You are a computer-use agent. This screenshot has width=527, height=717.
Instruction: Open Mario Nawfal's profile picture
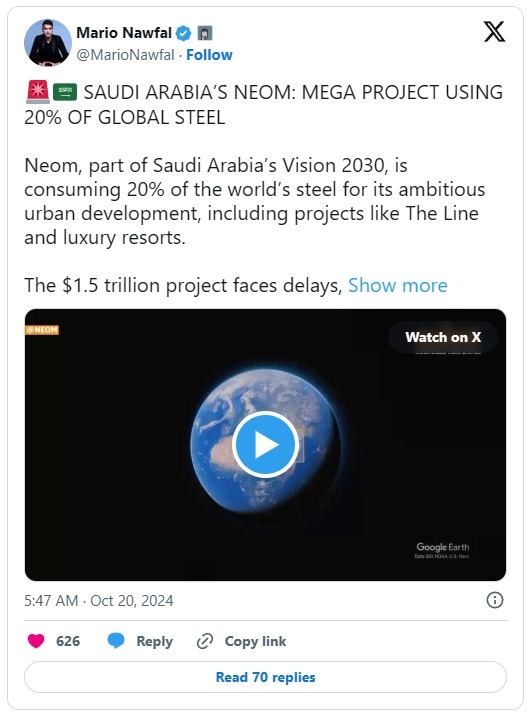point(48,43)
